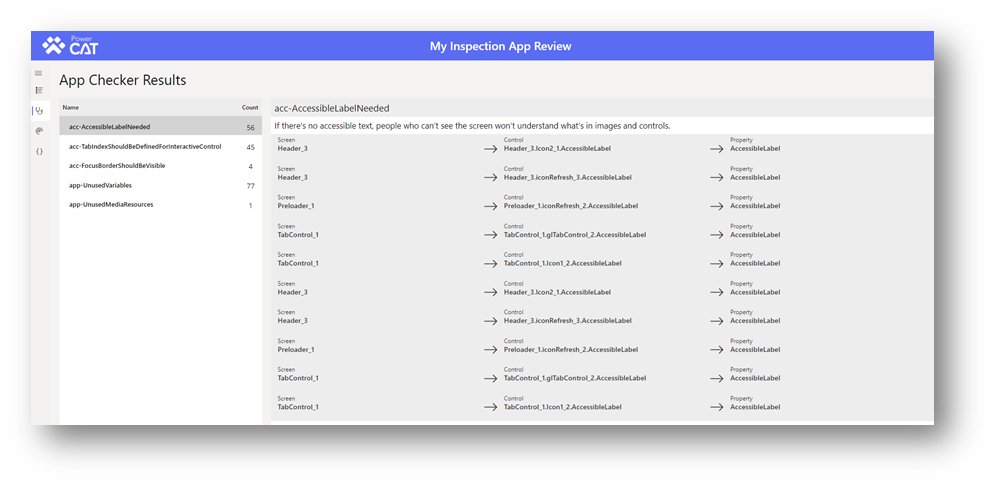Open the acc-FocusBorderShouldBeVisible result
The width and height of the screenshot is (996, 487).
(x=117, y=166)
